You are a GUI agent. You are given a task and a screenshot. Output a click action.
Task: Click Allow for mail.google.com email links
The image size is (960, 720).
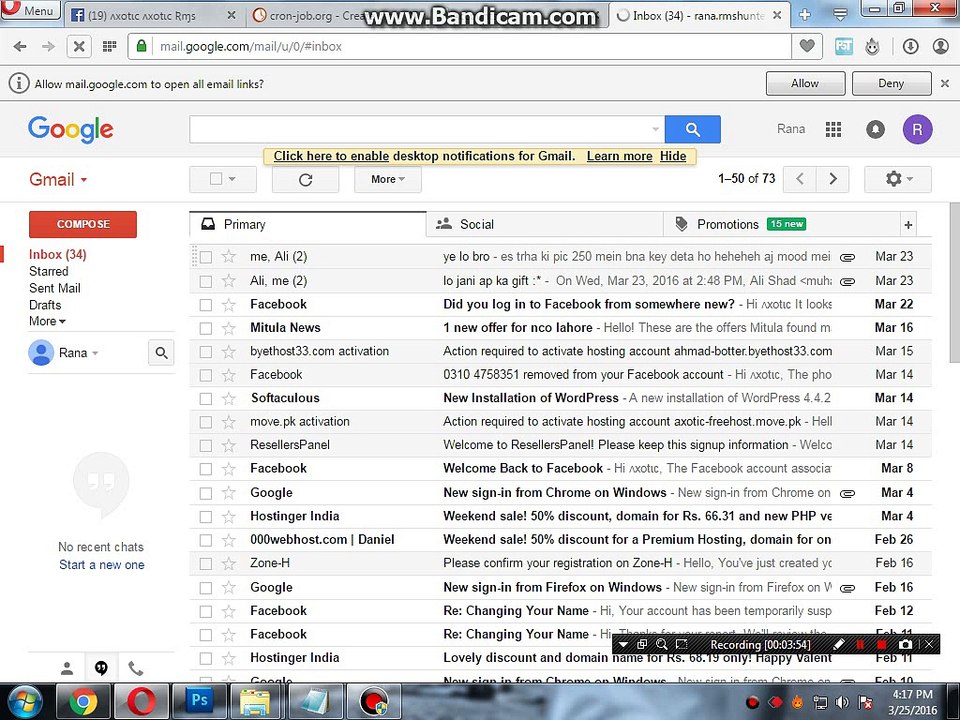[x=805, y=83]
